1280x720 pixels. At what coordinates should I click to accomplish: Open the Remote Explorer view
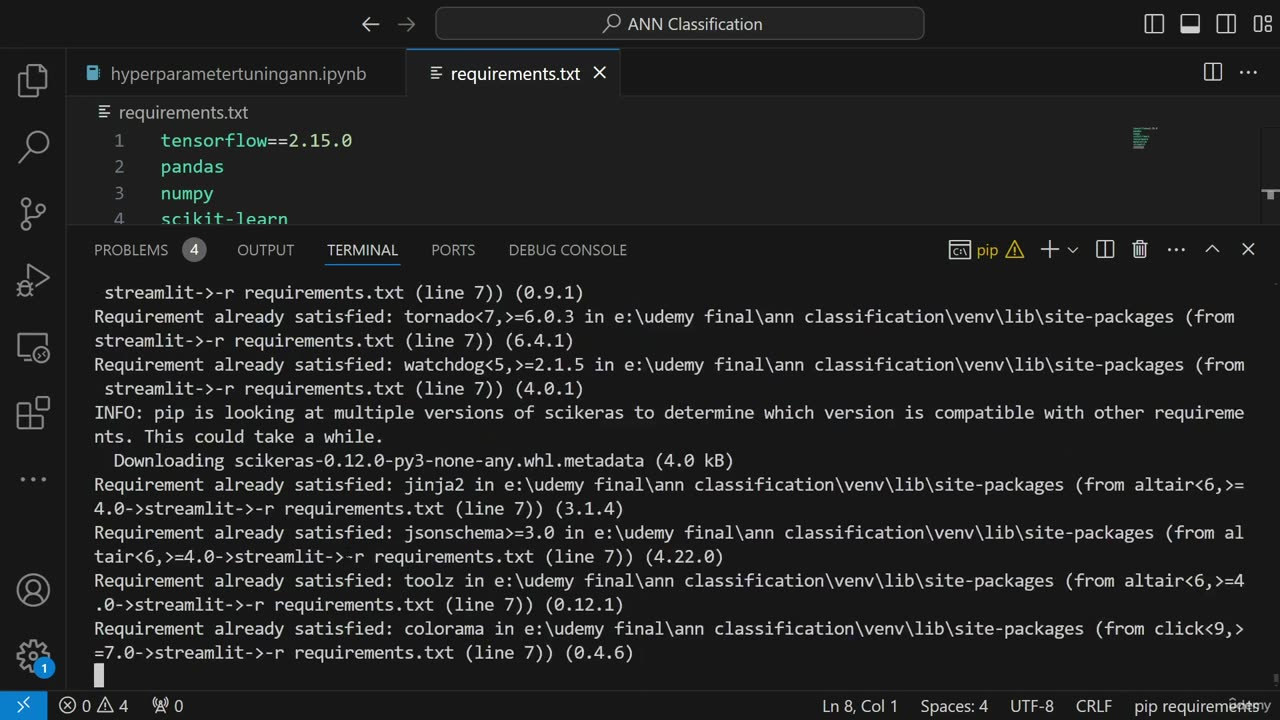pyautogui.click(x=33, y=347)
